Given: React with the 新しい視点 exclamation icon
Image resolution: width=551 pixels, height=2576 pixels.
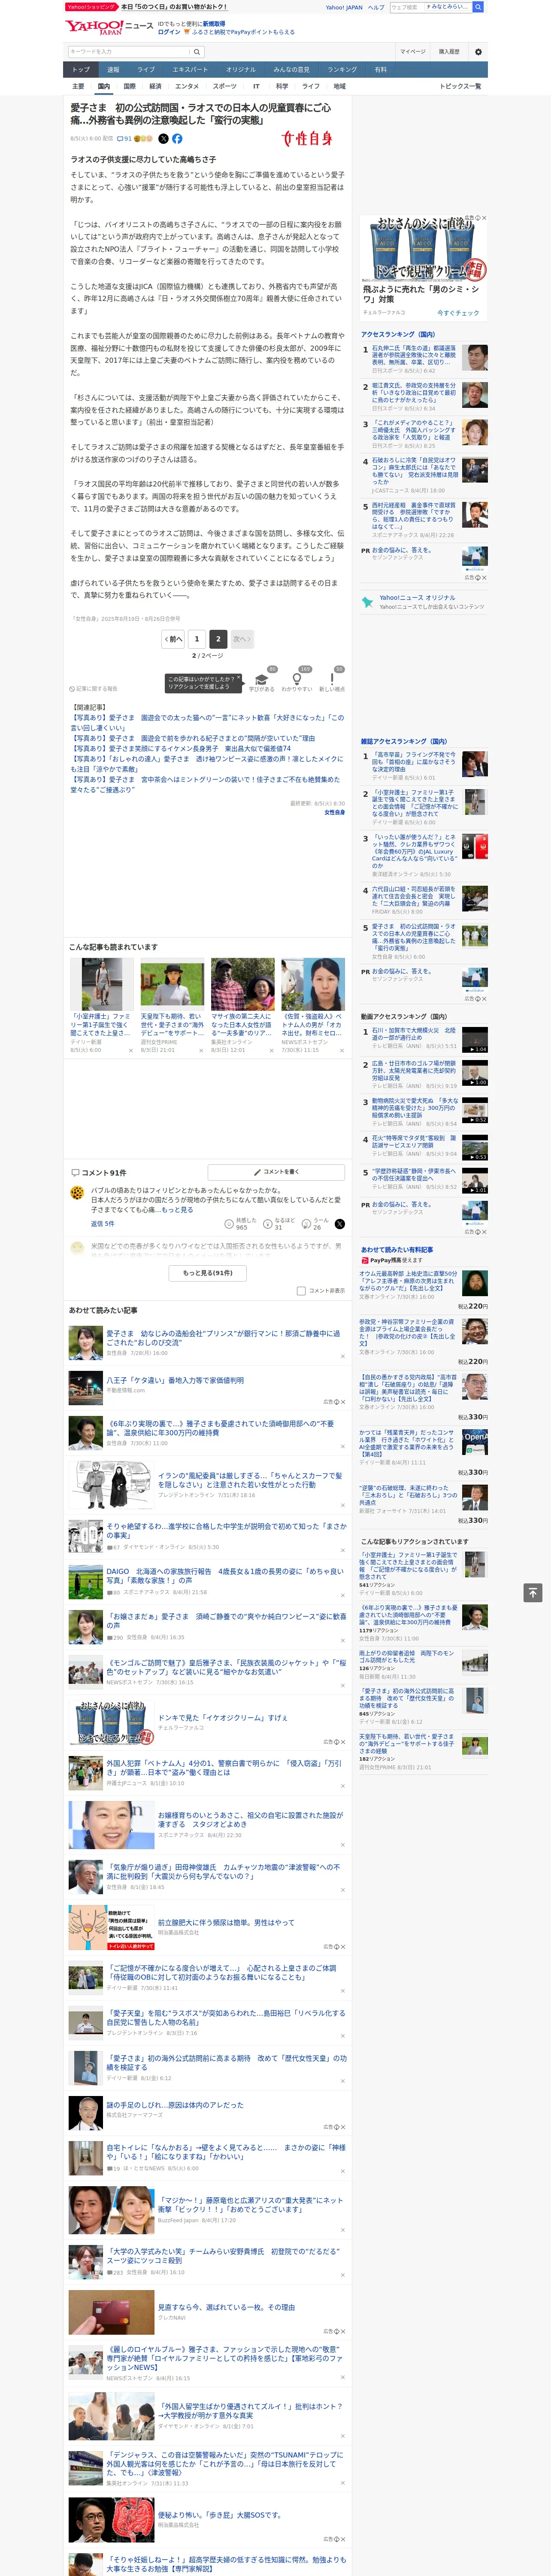Looking at the screenshot, I should pos(332,679).
